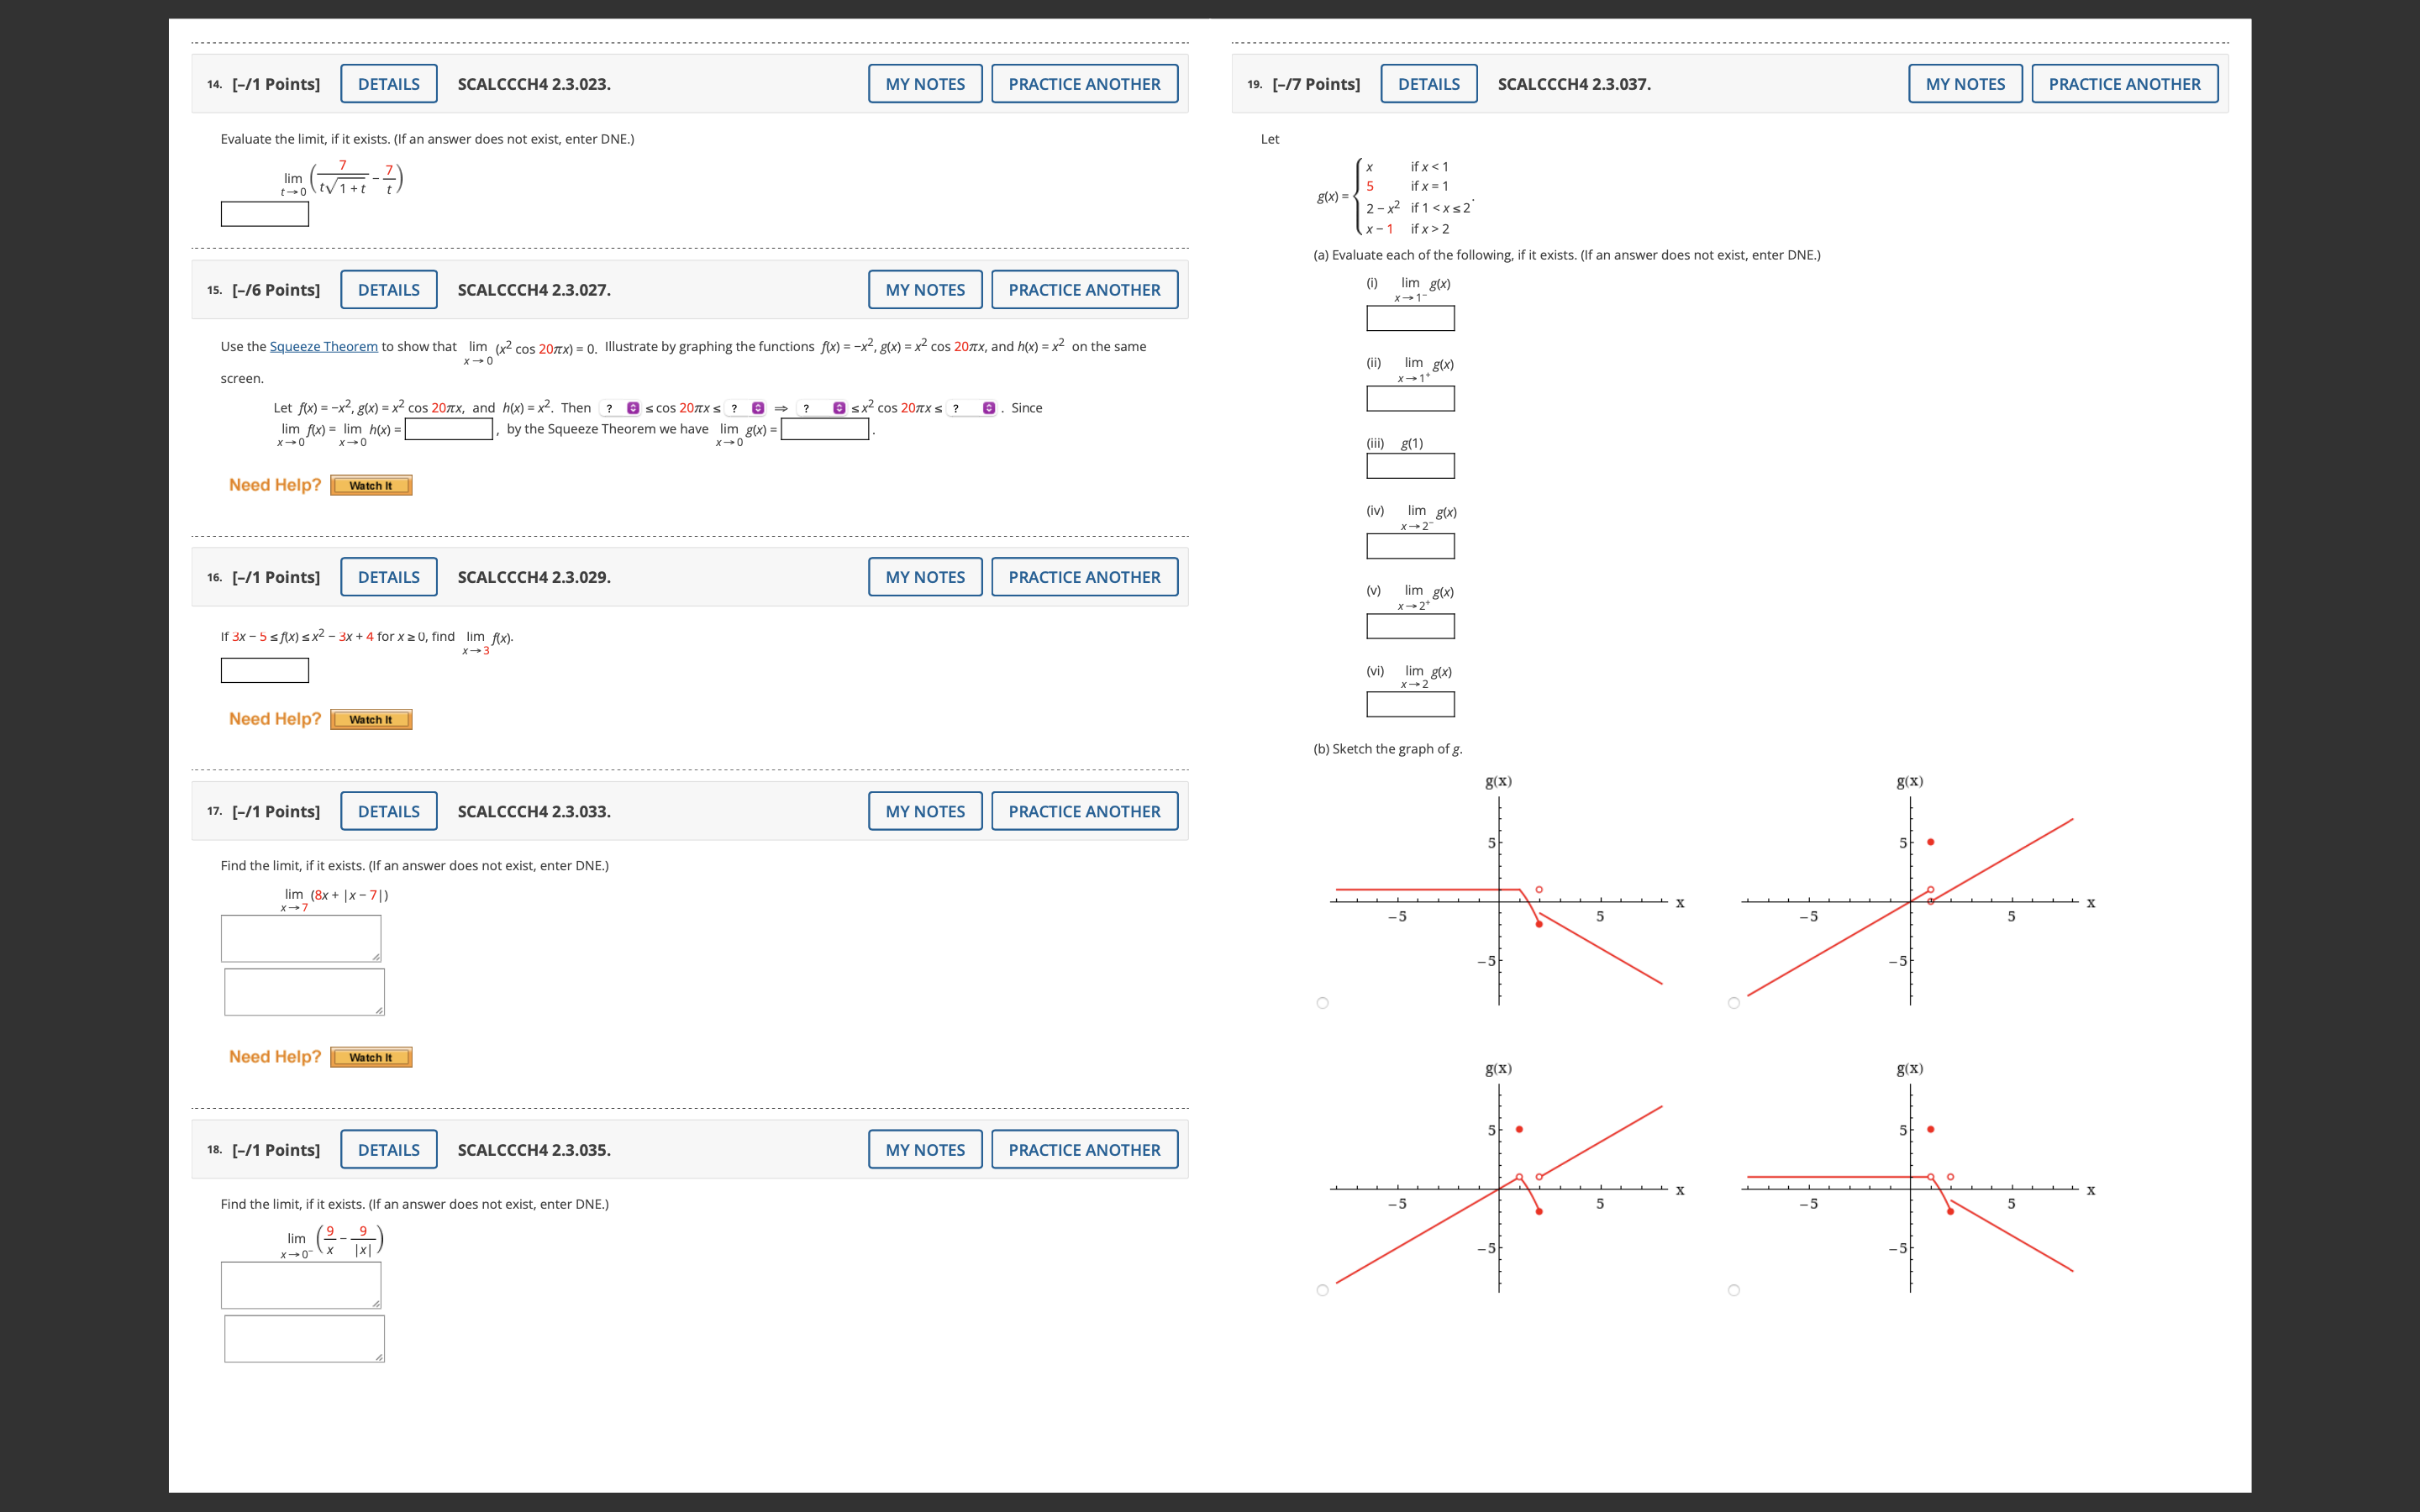2420x1512 pixels.
Task: Click MY NOTES for question 14
Action: click(x=923, y=83)
